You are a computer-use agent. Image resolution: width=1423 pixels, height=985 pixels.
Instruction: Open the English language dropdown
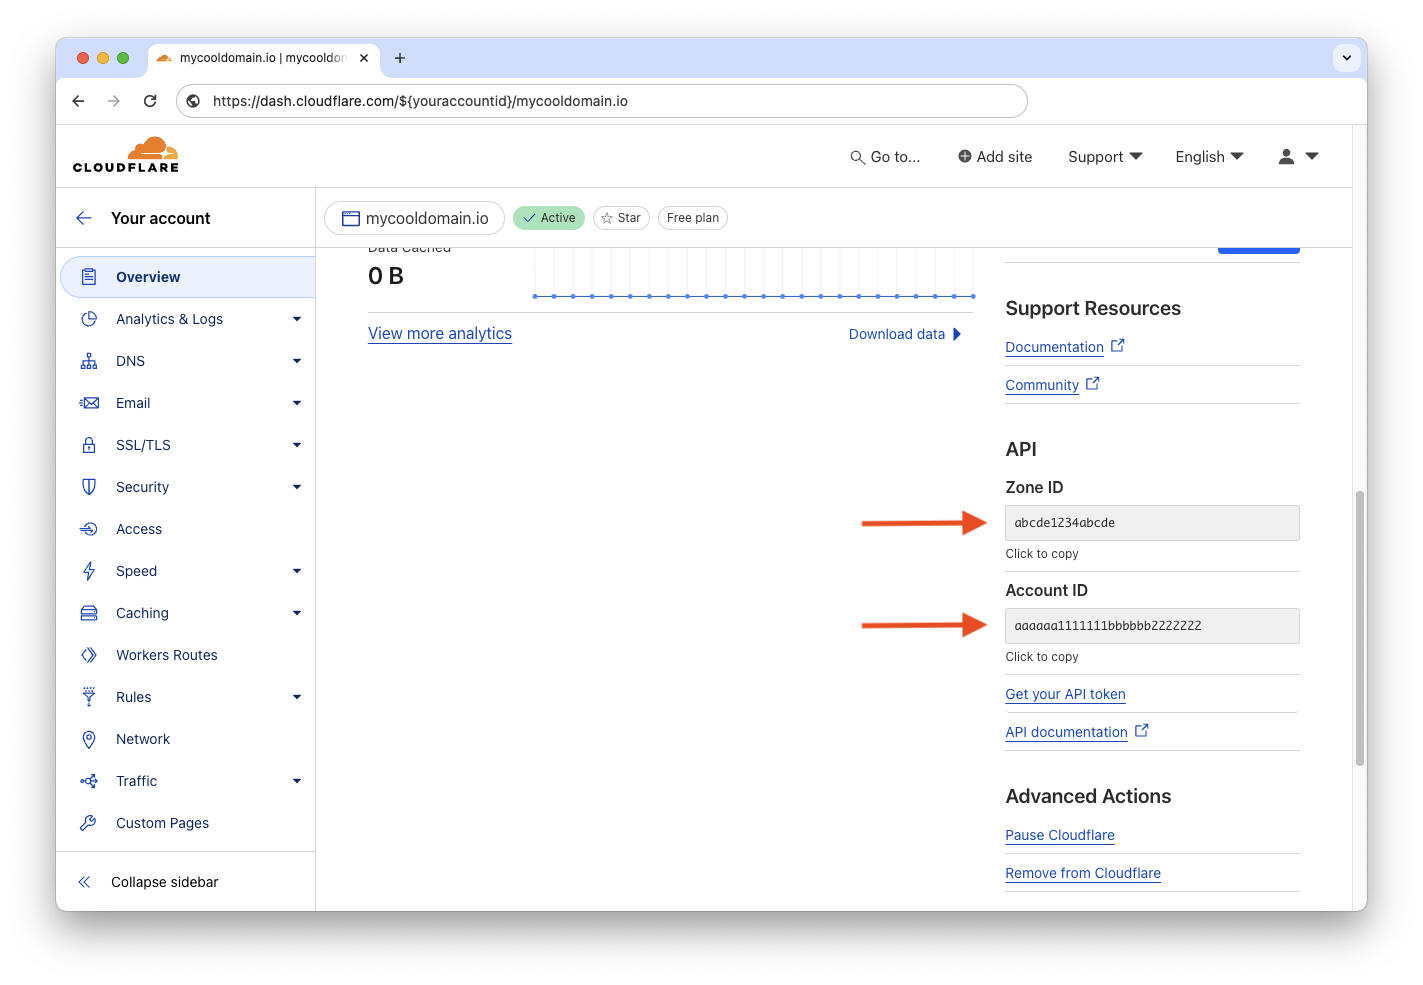pyautogui.click(x=1209, y=157)
